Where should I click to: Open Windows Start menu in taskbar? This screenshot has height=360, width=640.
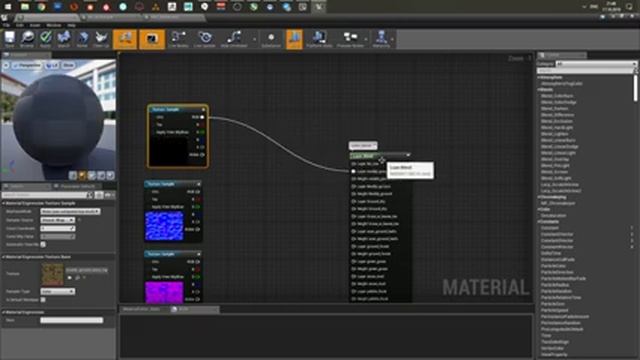point(8,7)
